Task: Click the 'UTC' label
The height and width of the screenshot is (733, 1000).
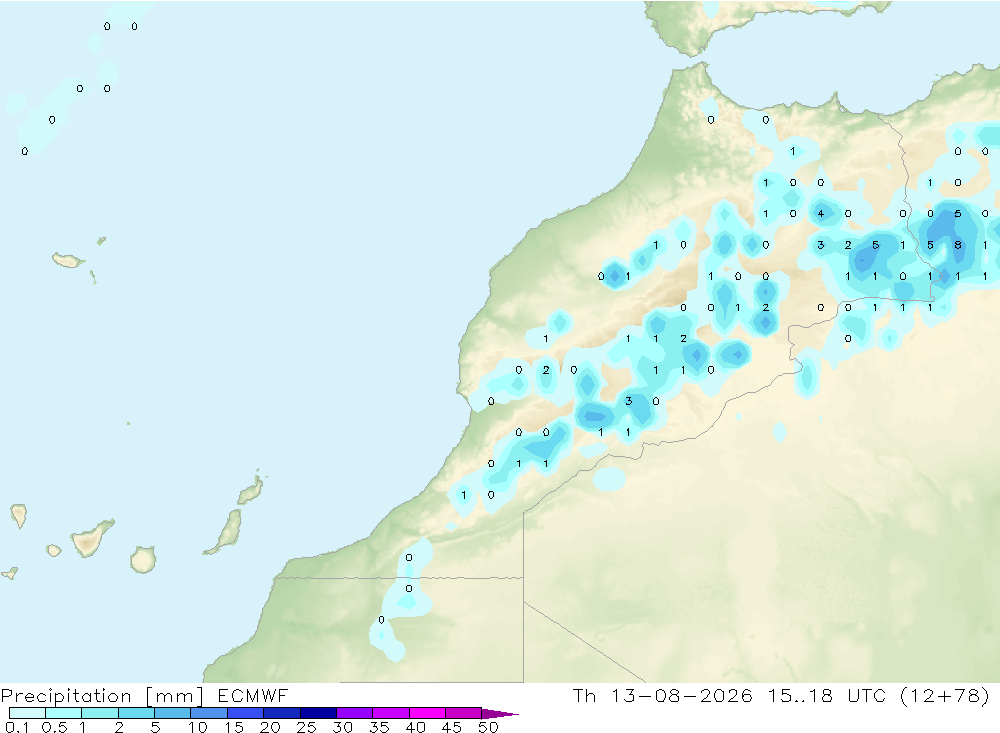Action: tap(868, 695)
